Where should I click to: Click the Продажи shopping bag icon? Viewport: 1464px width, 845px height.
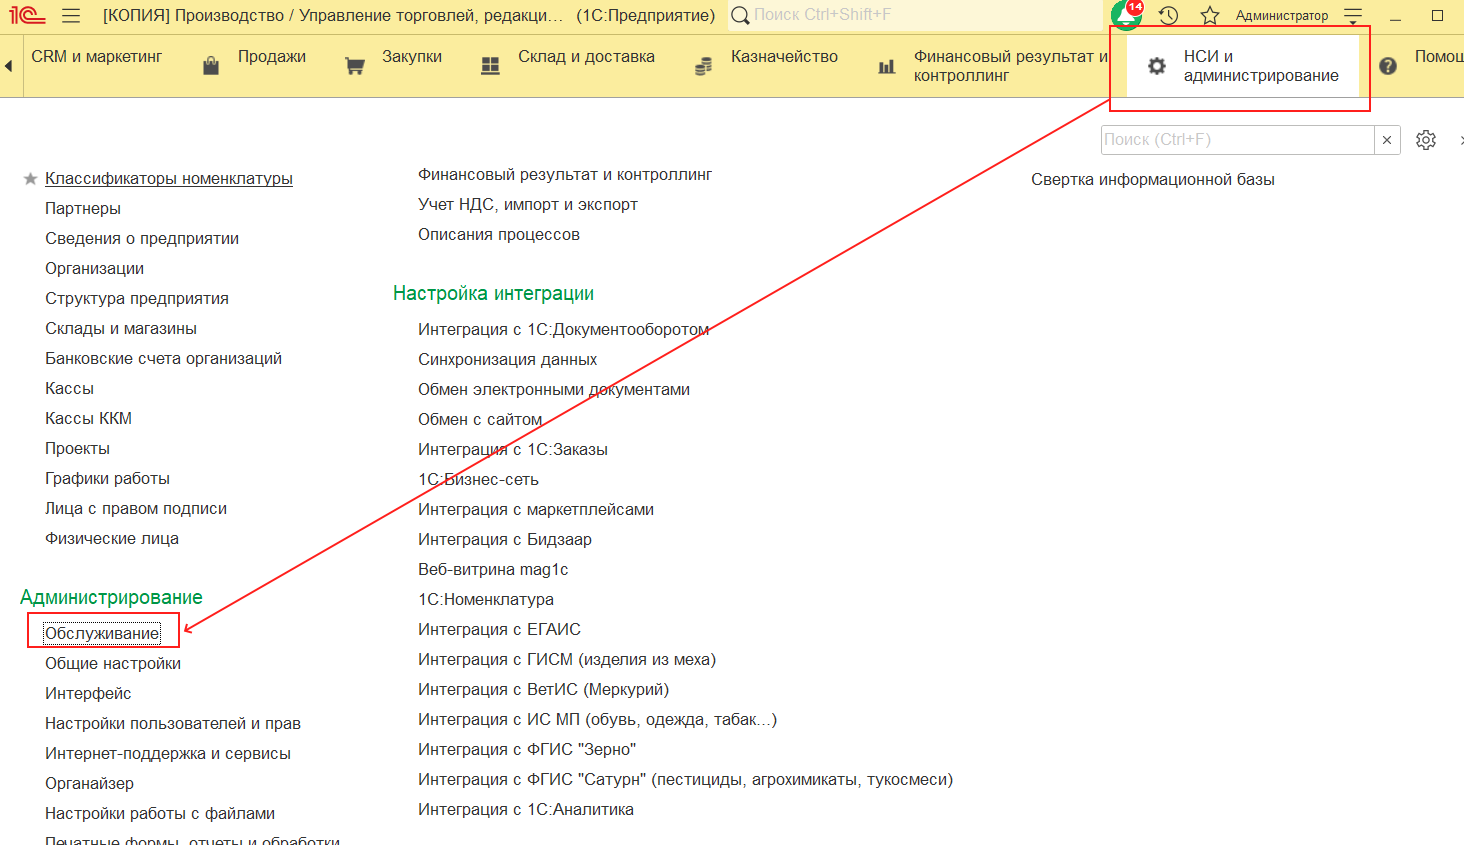click(211, 66)
